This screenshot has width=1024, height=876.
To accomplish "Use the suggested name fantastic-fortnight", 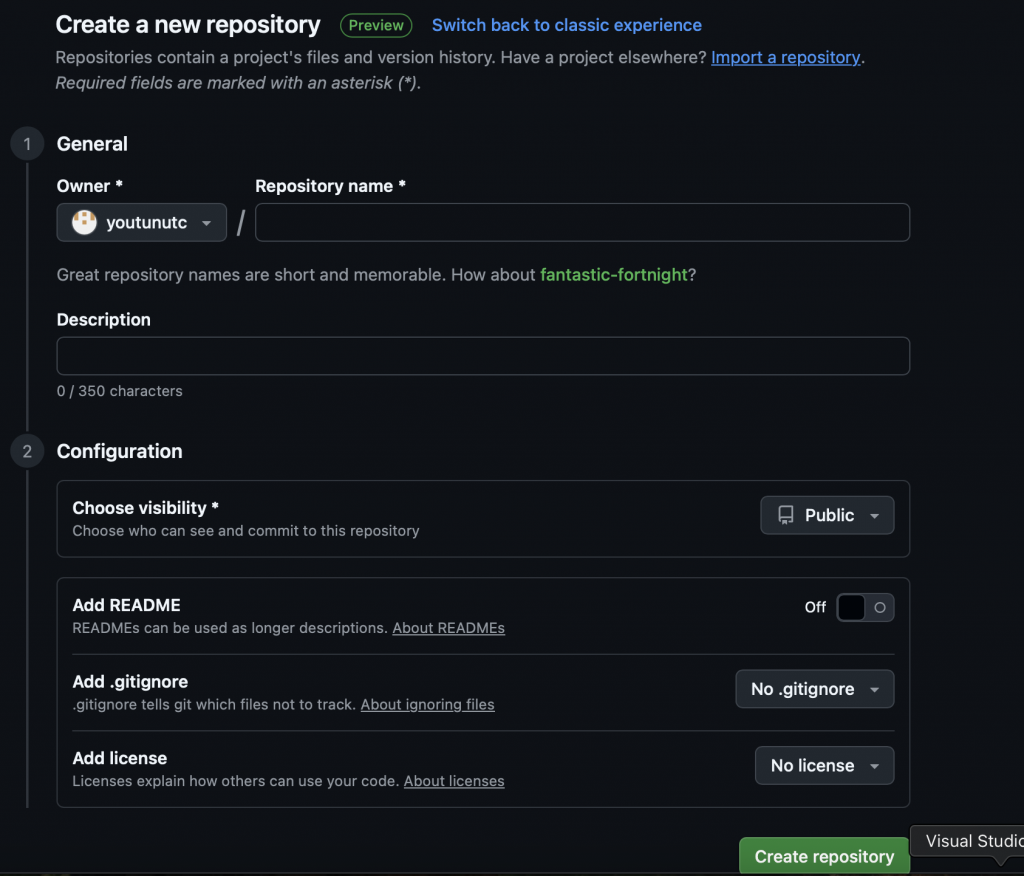I will (613, 274).
